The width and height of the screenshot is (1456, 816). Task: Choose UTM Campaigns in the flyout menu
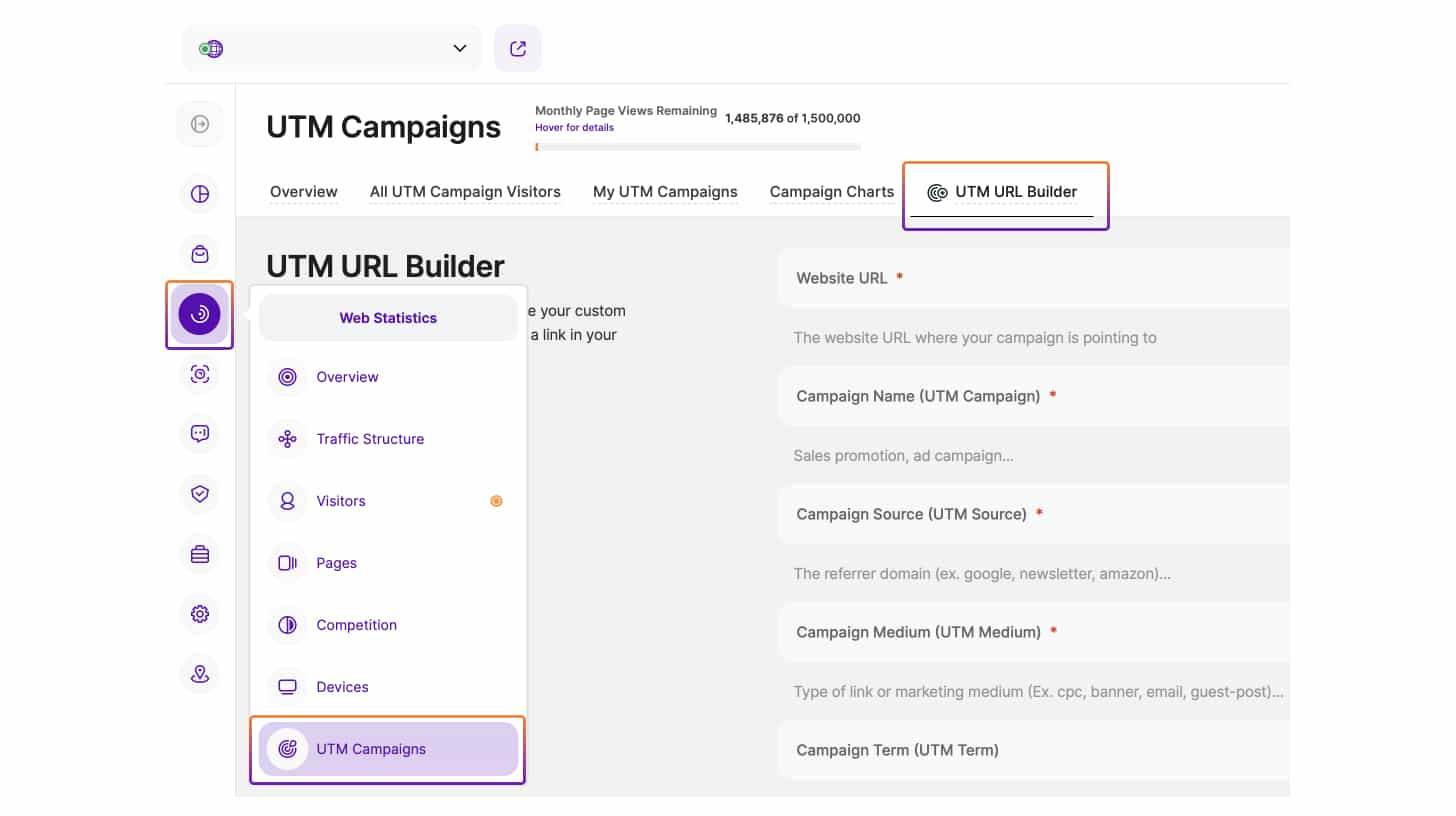pyautogui.click(x=371, y=749)
